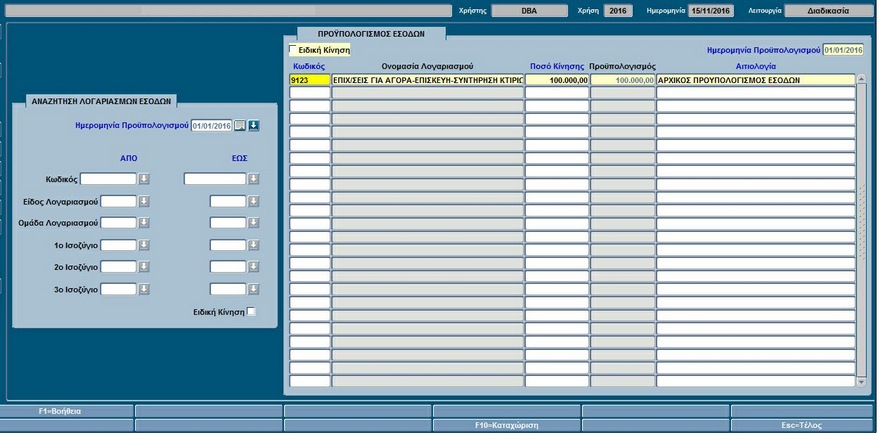883x433 pixels.
Task: Click the Ημερομηνία field showing 15/11/2016
Action: (711, 11)
